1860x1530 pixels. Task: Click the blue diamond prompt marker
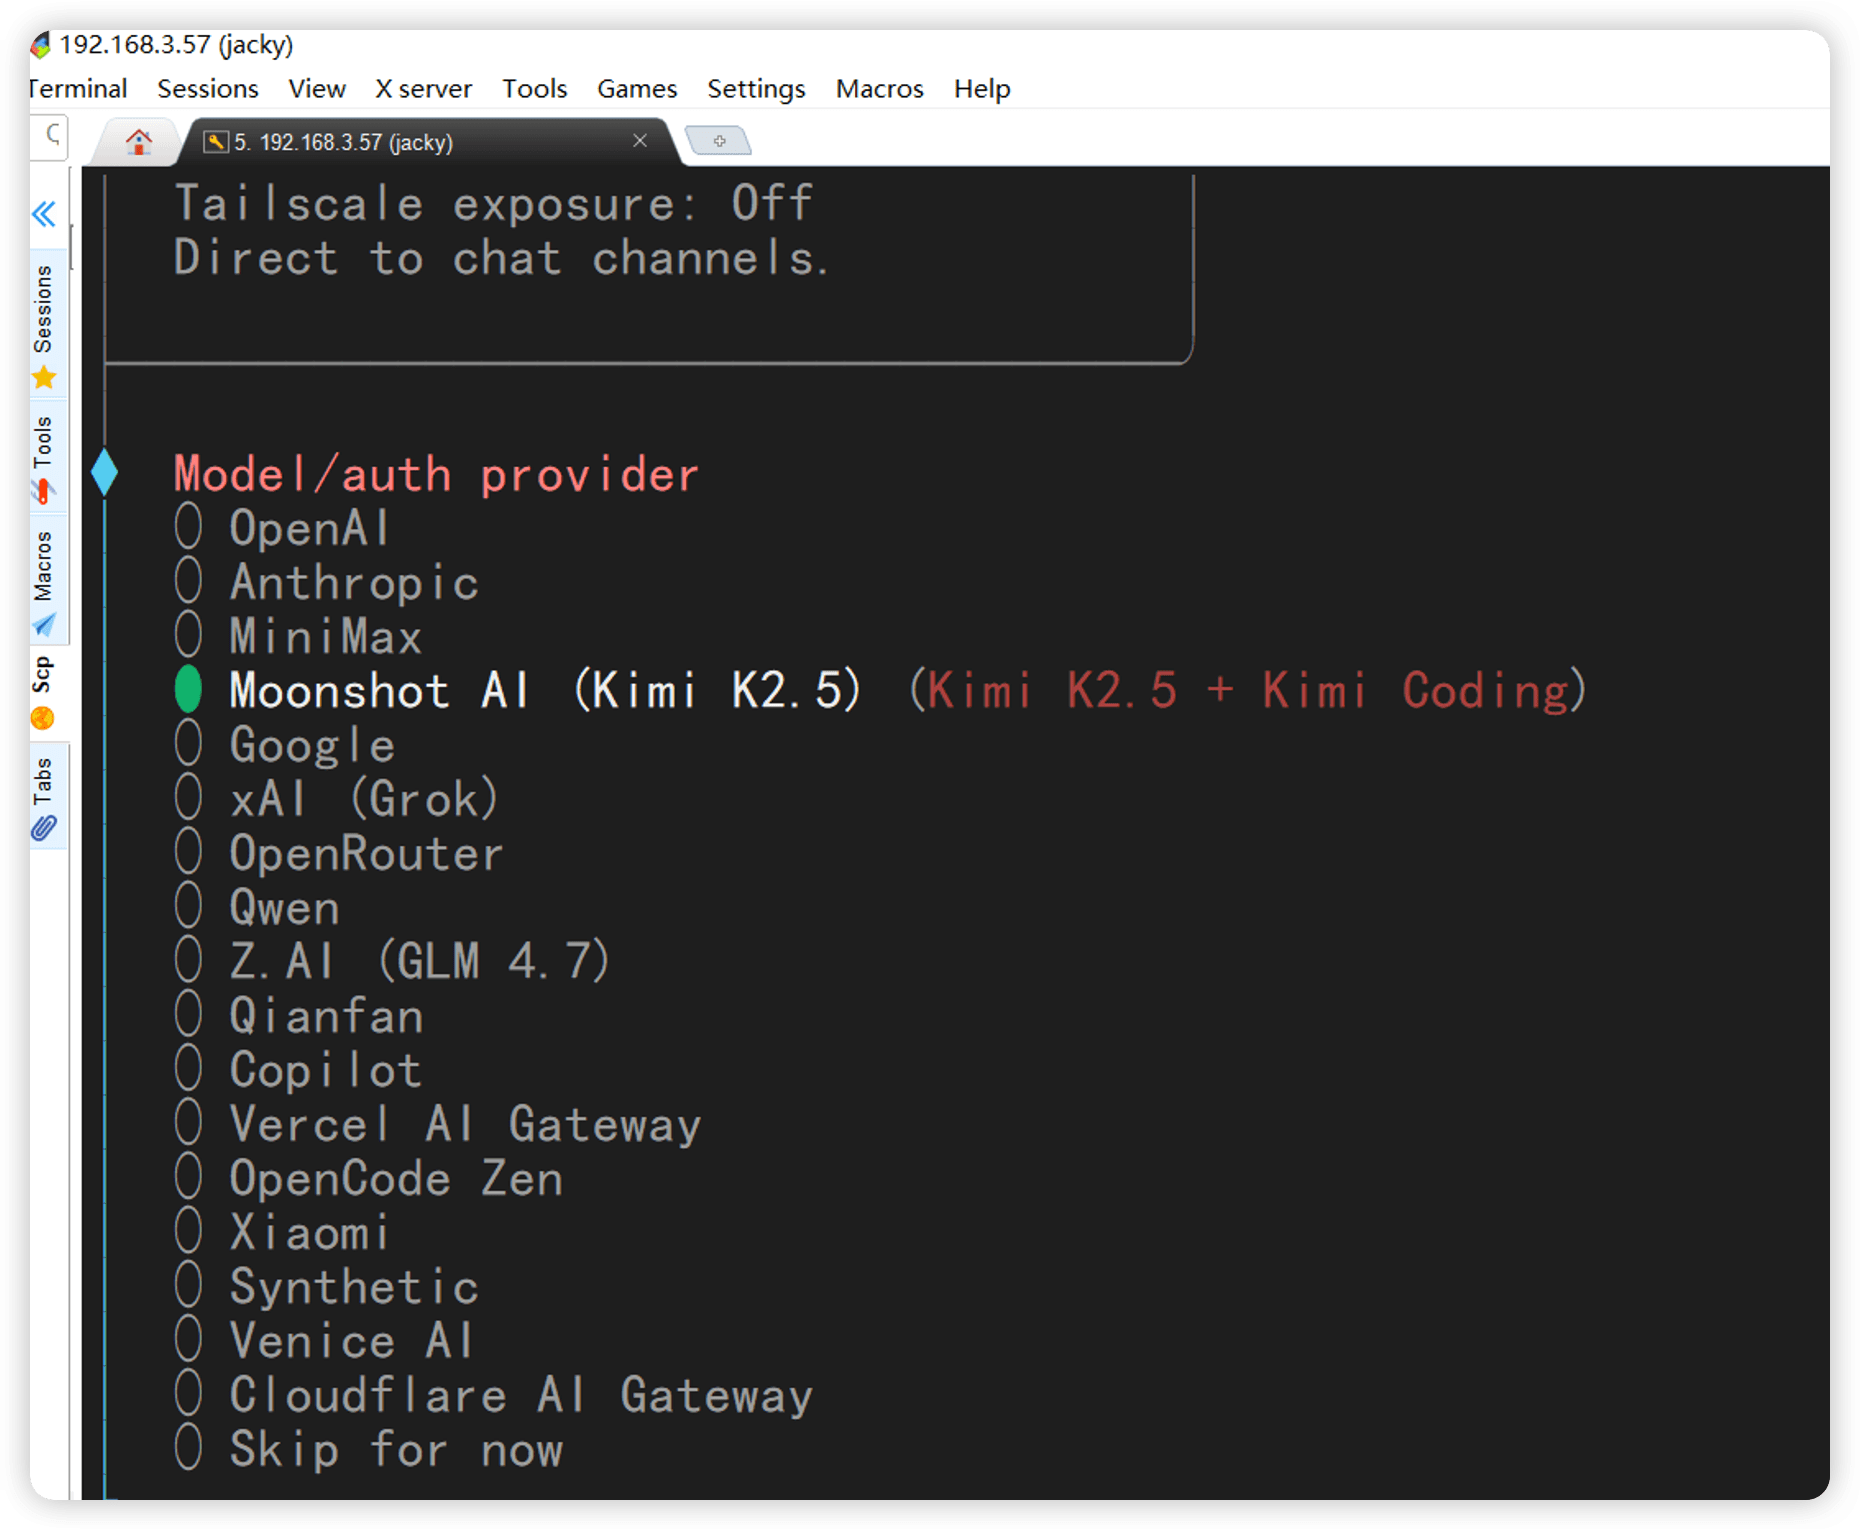click(x=104, y=473)
